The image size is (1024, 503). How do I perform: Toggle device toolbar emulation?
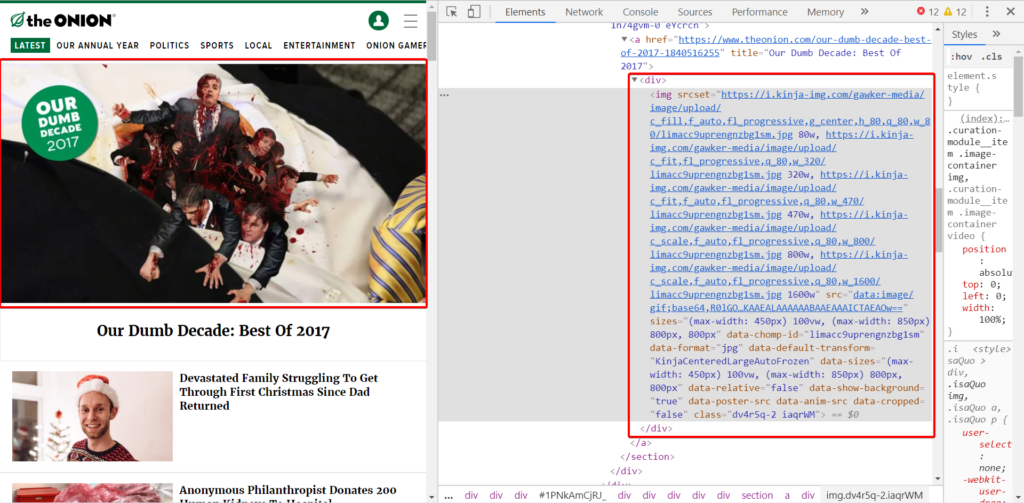pyautogui.click(x=477, y=12)
